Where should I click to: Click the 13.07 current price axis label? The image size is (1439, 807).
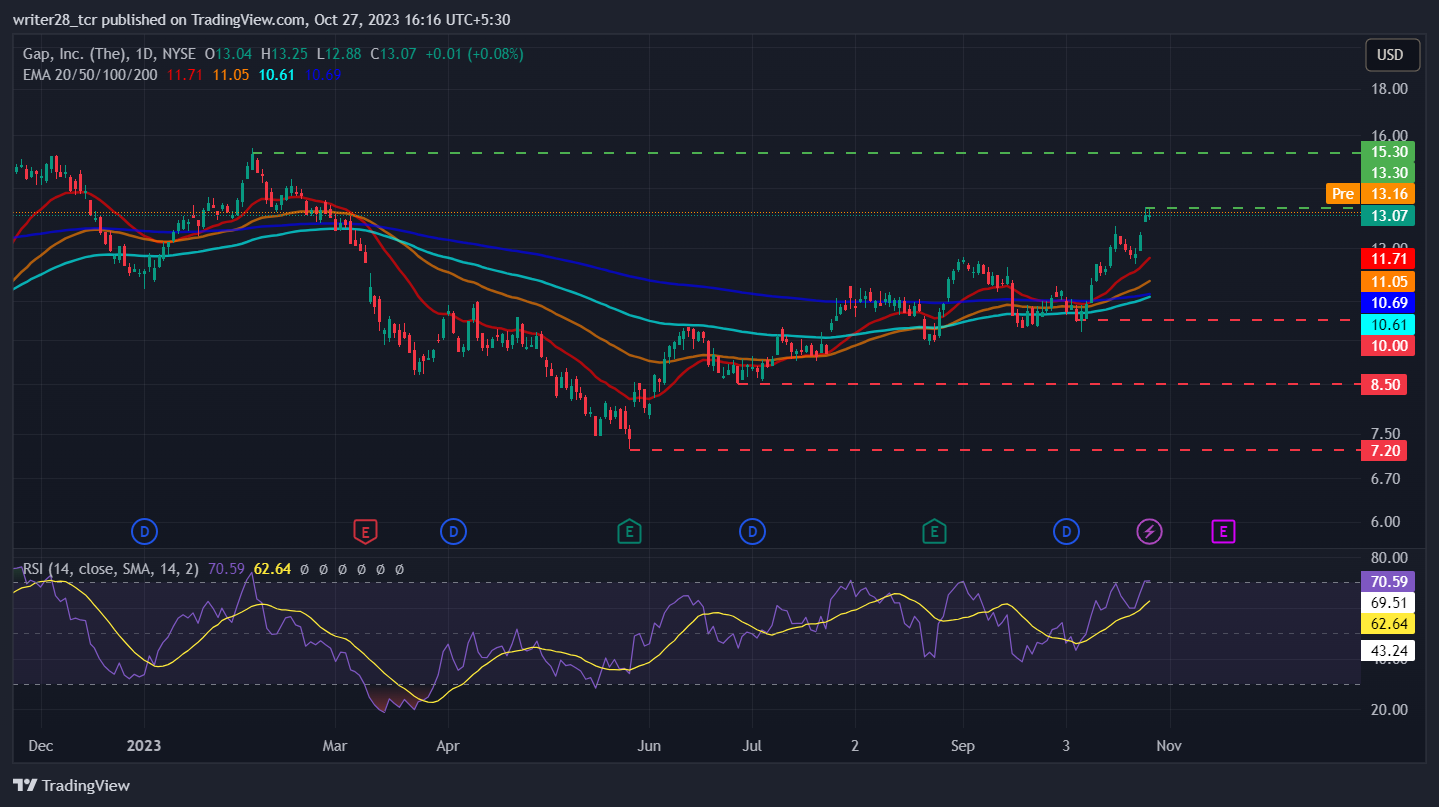pos(1390,215)
